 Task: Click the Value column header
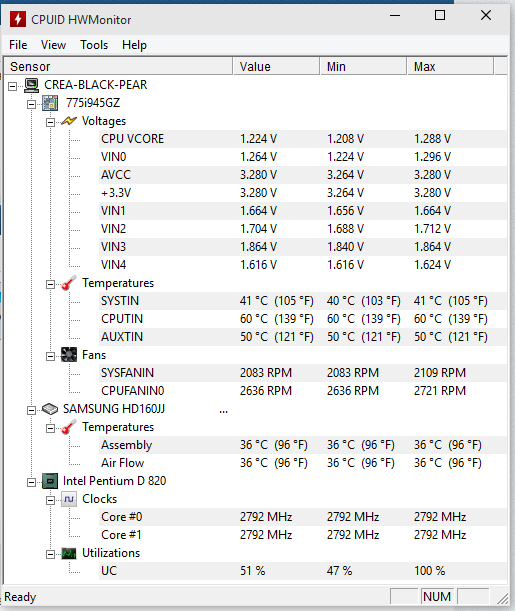coord(276,67)
